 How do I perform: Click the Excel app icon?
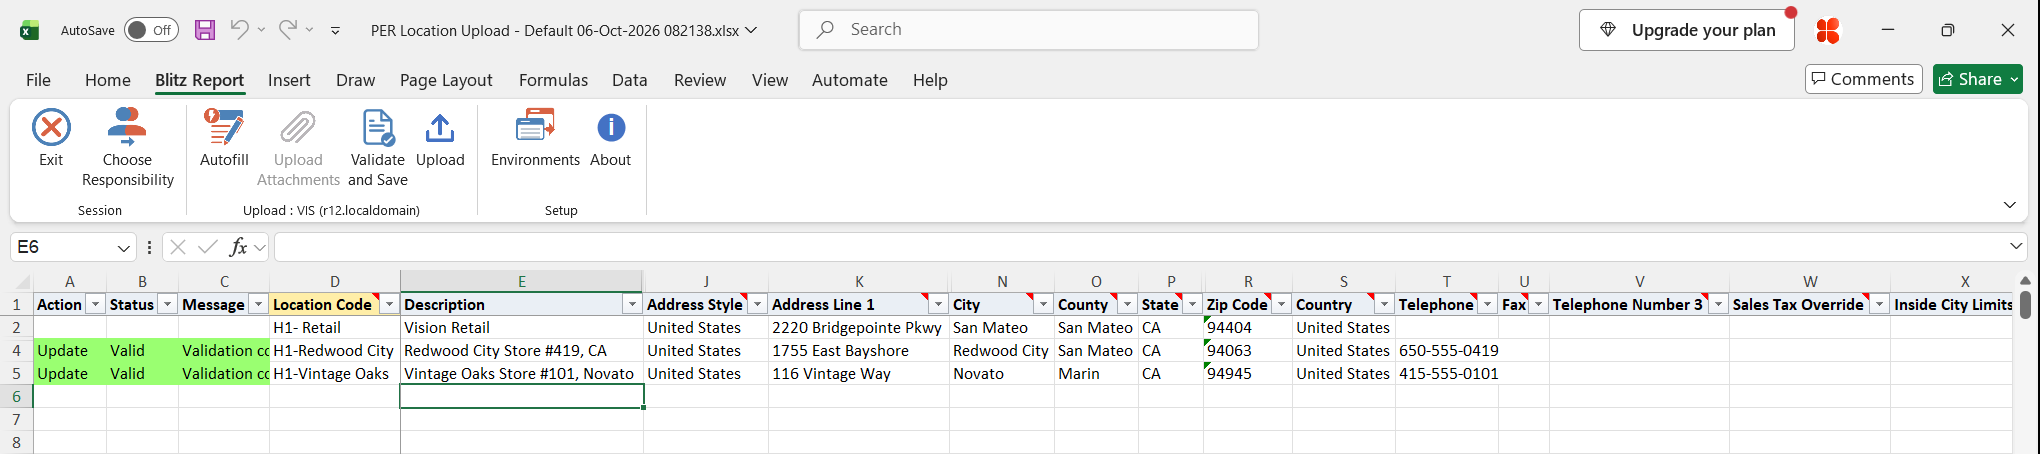point(29,30)
